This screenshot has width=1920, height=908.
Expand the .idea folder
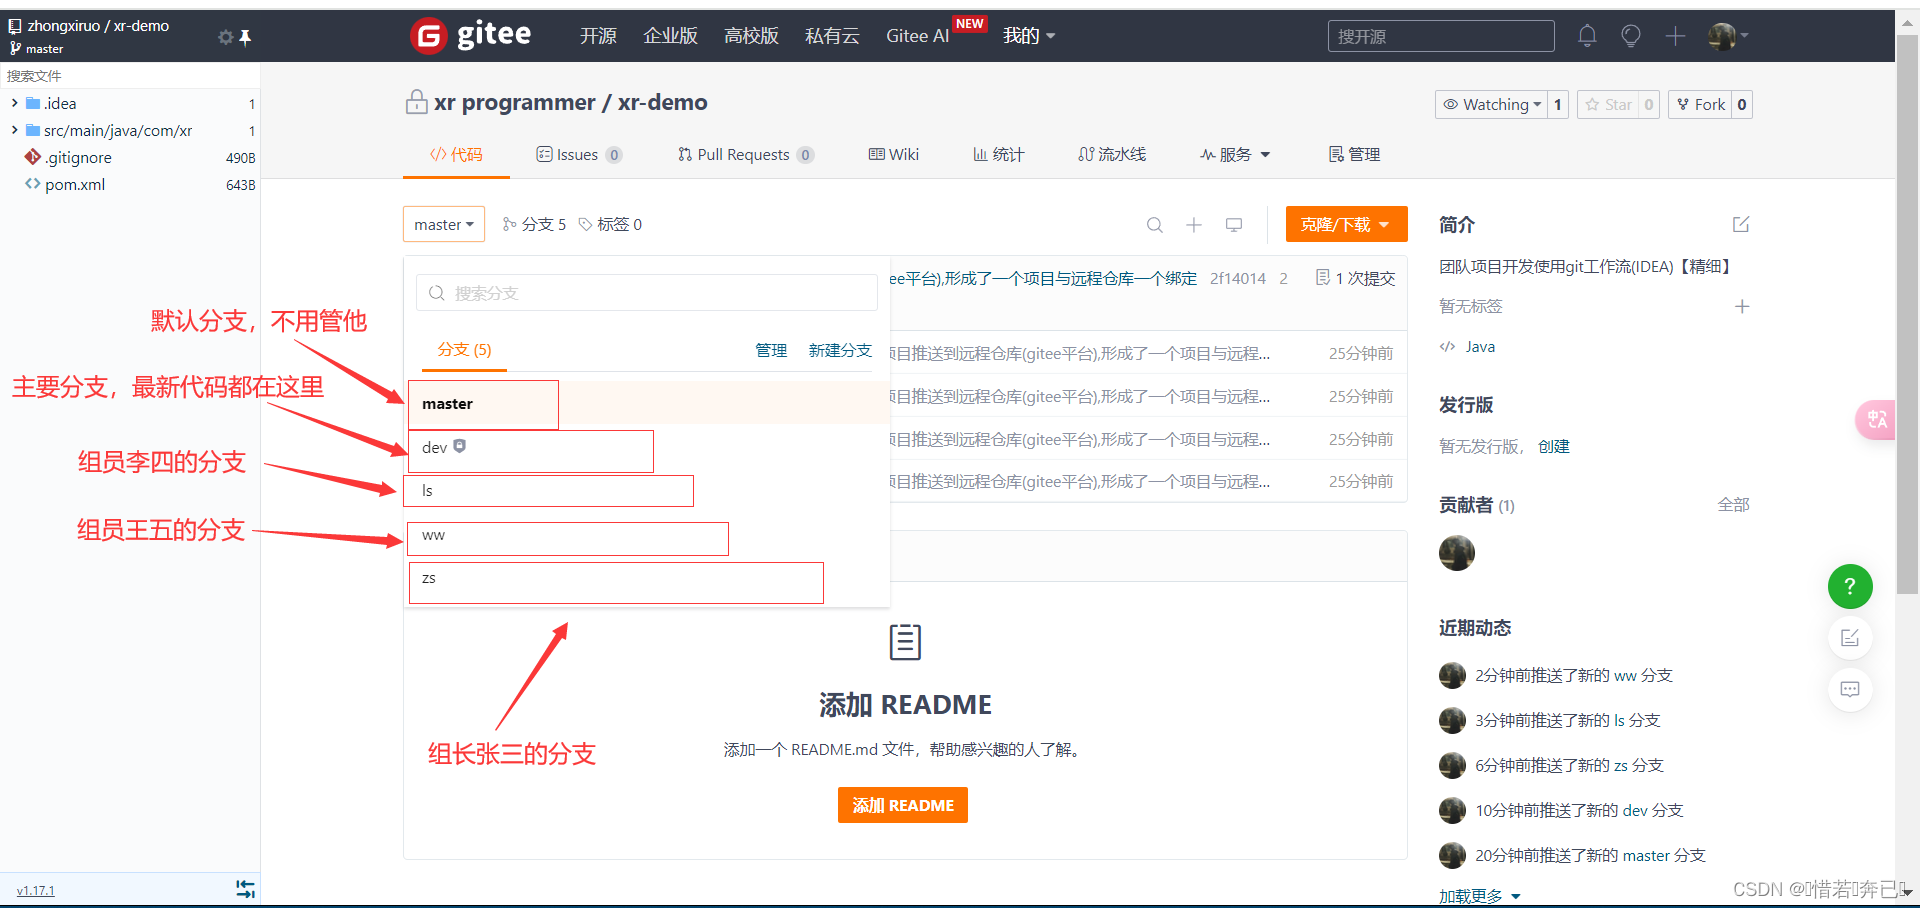point(15,103)
